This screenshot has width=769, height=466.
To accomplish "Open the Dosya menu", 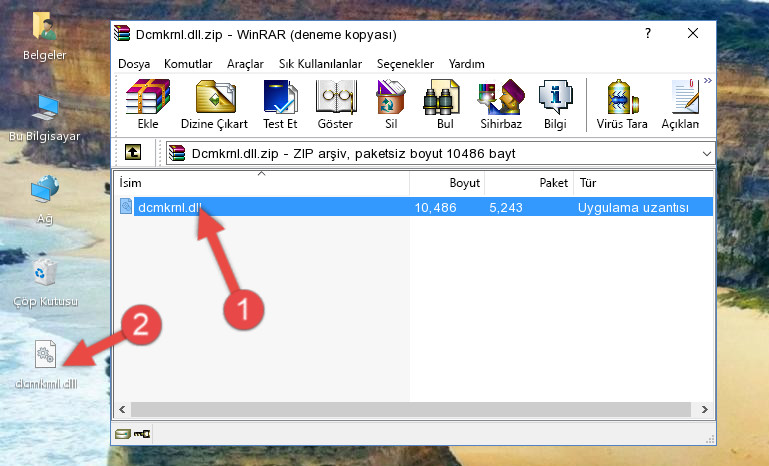I will [134, 64].
